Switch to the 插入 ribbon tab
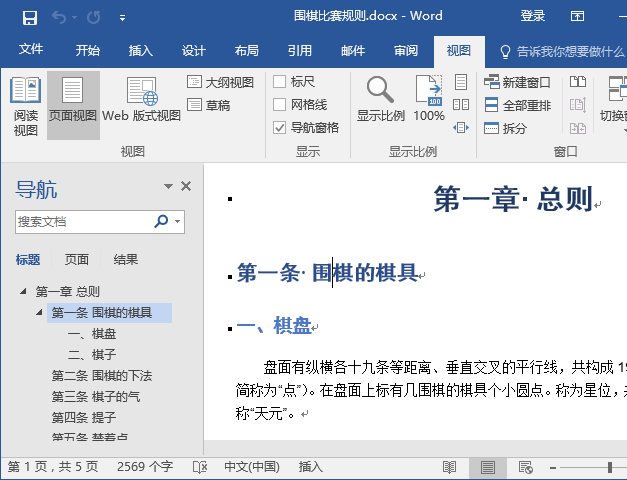The width and height of the screenshot is (627, 480). [x=140, y=50]
